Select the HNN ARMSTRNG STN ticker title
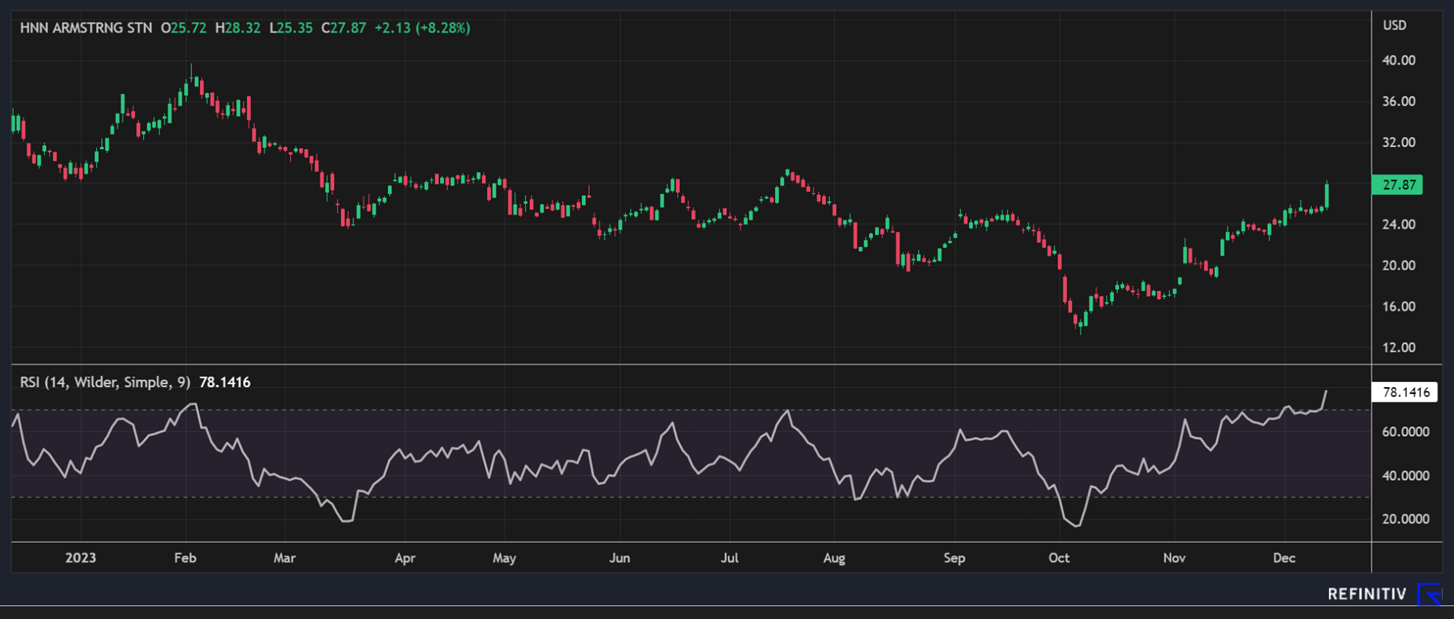 86,28
